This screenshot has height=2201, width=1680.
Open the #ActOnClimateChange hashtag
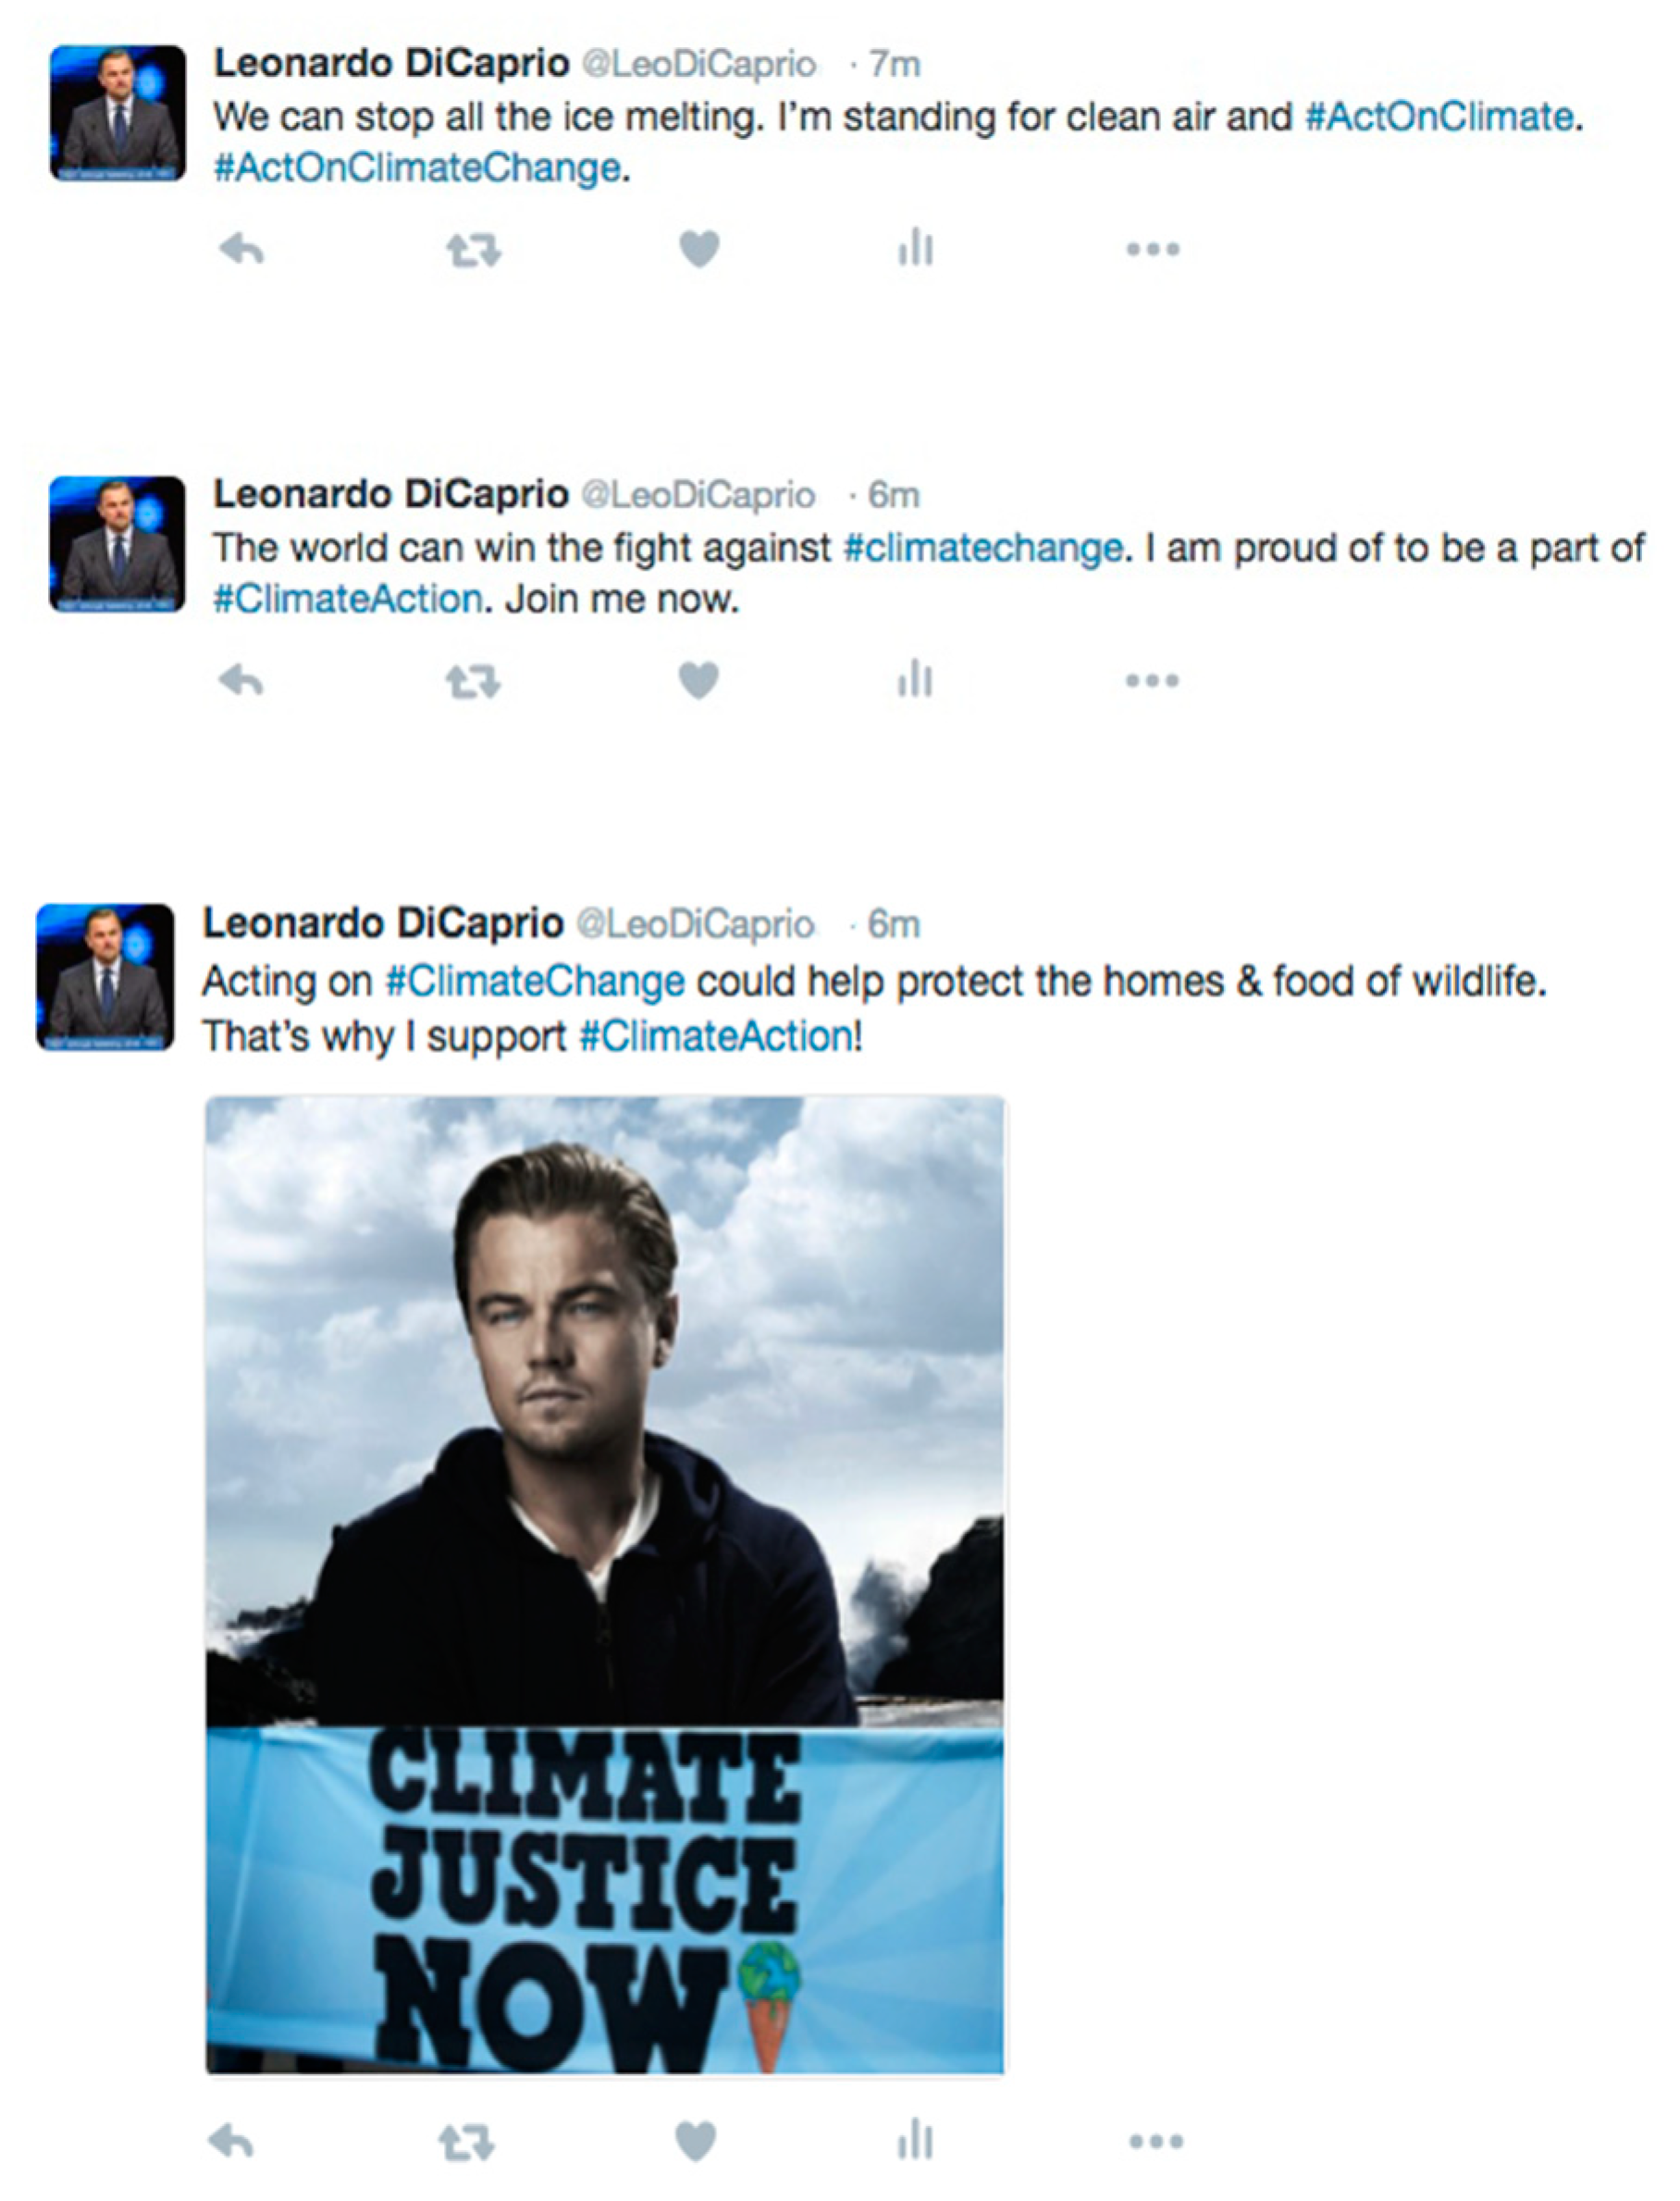pyautogui.click(x=416, y=168)
